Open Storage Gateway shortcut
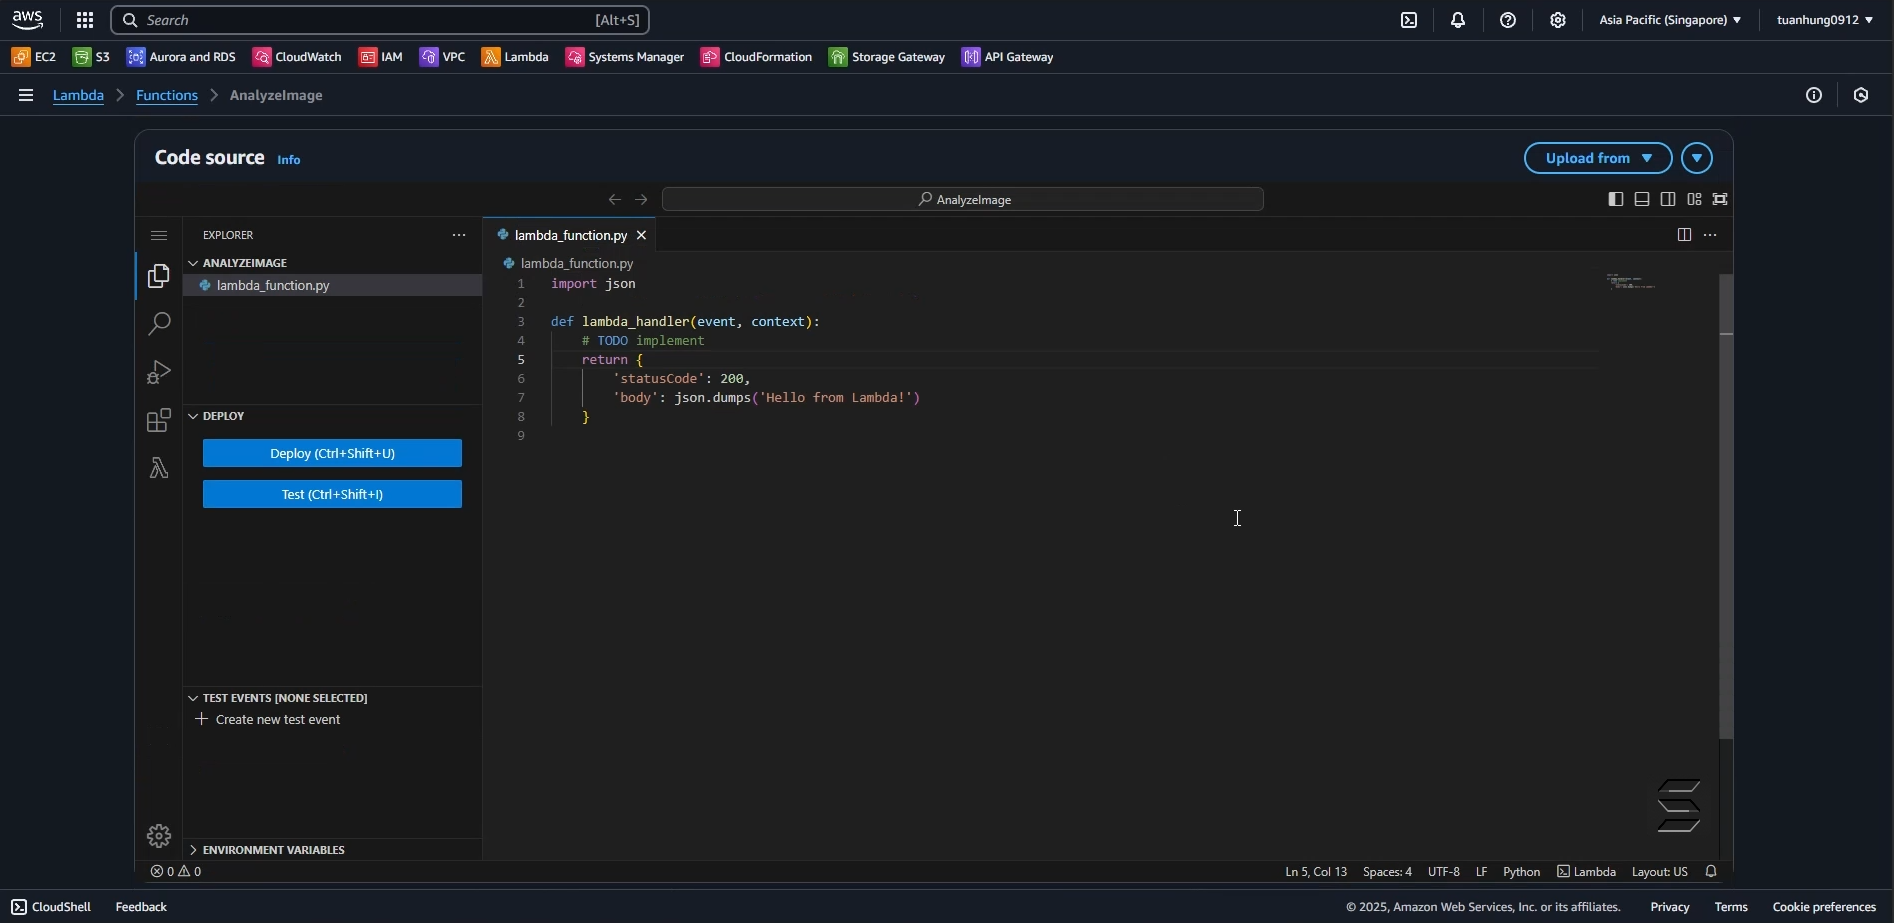1894x923 pixels. [887, 57]
